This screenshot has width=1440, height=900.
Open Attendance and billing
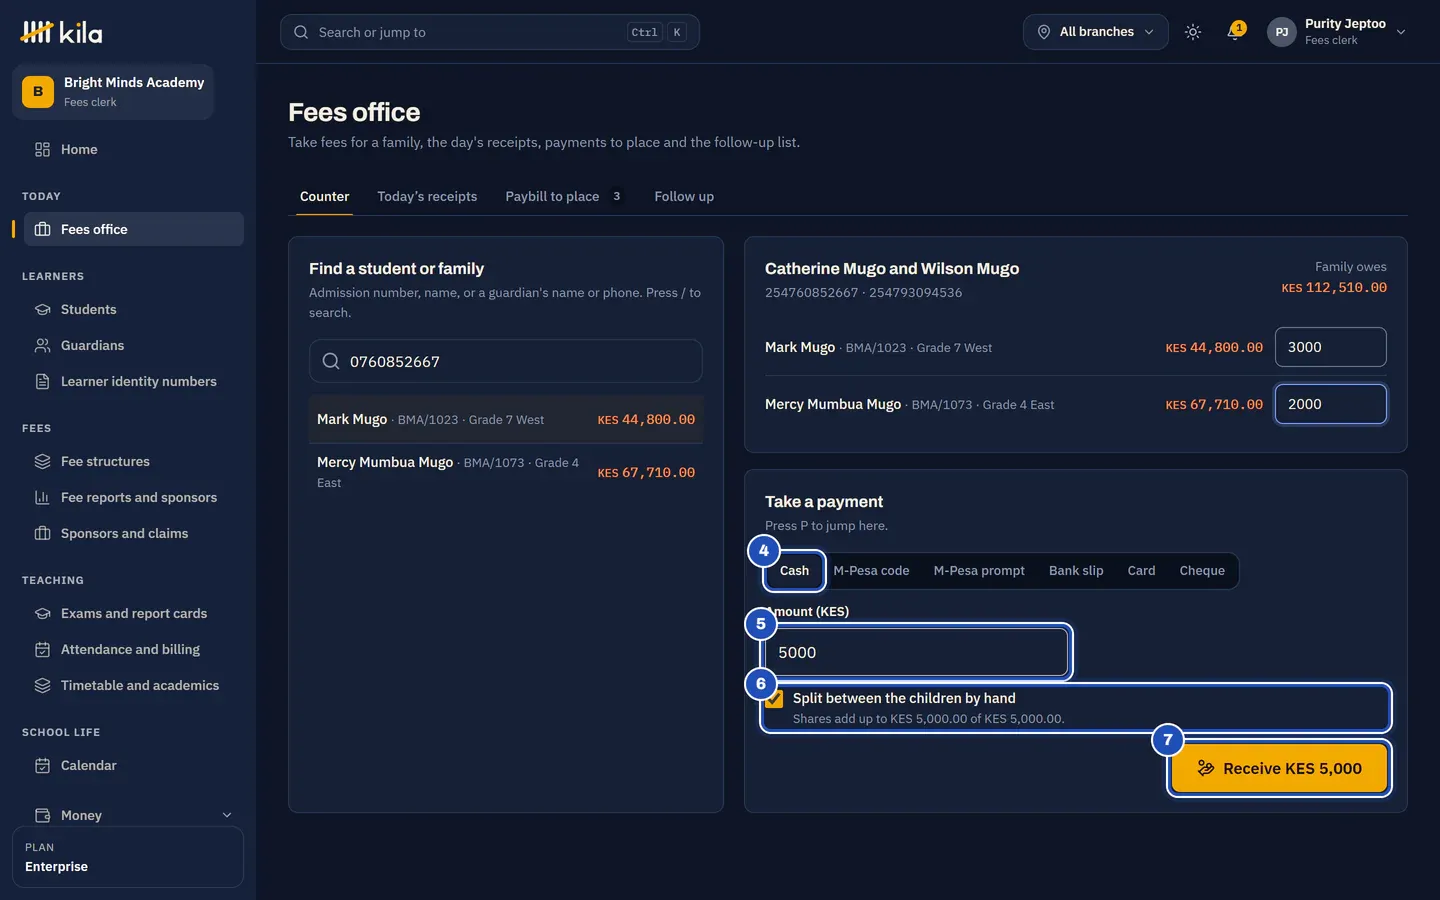pyautogui.click(x=134, y=649)
